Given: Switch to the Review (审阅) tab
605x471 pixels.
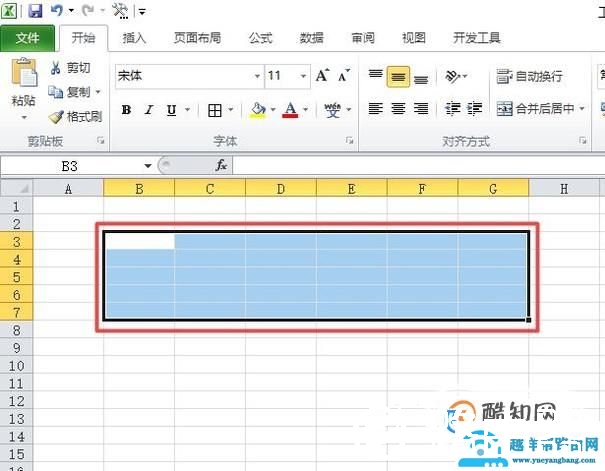Looking at the screenshot, I should [363, 38].
